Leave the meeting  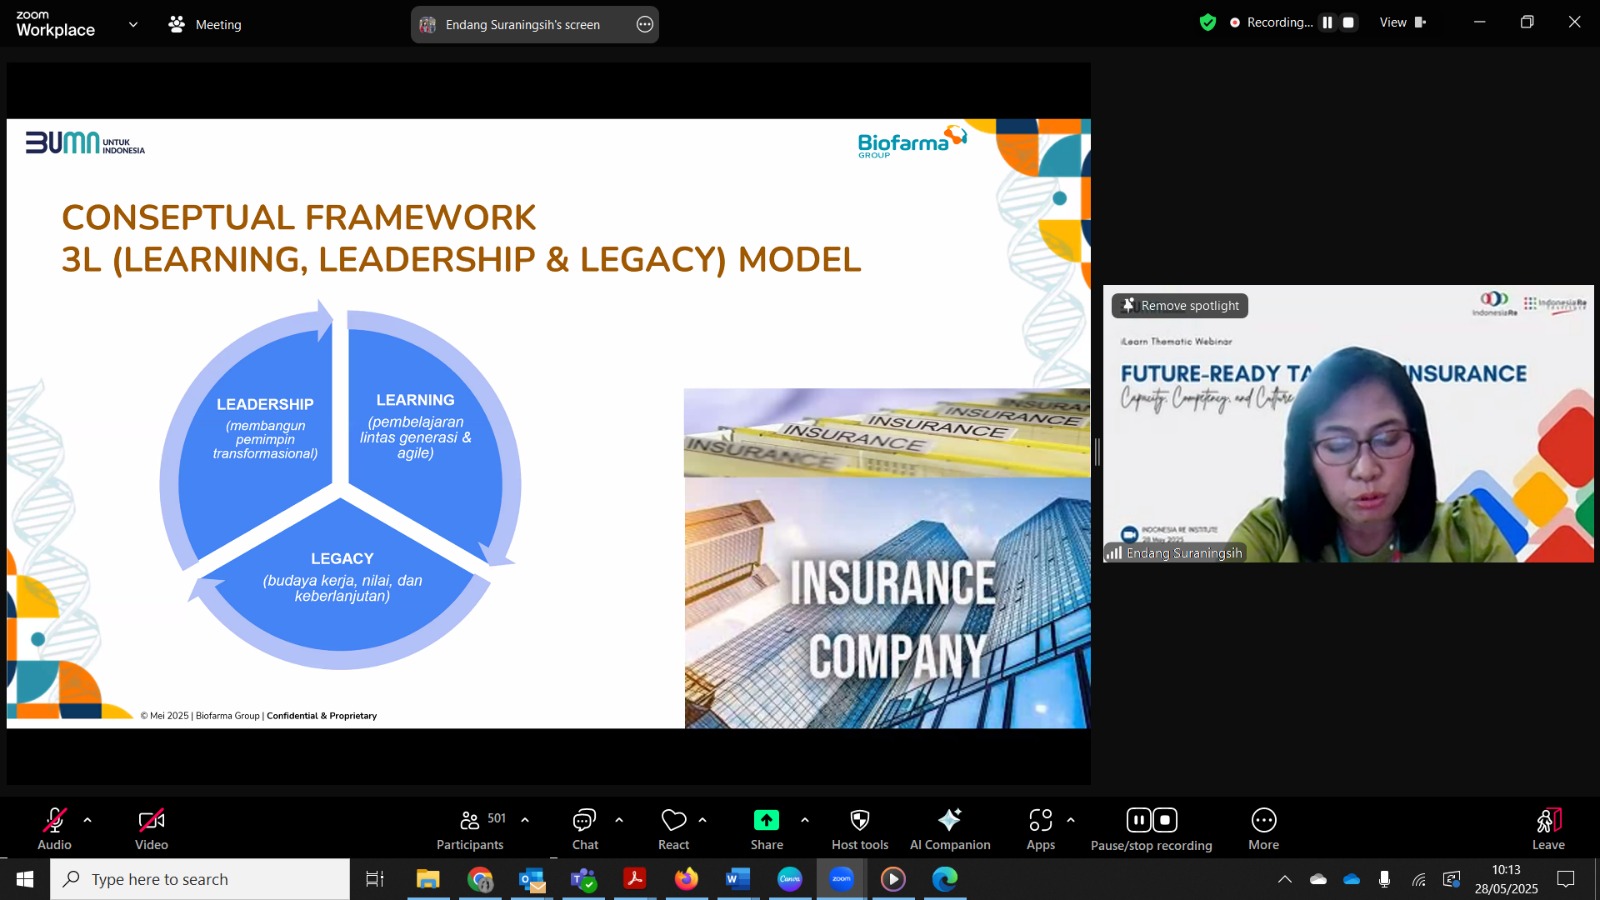click(1548, 829)
